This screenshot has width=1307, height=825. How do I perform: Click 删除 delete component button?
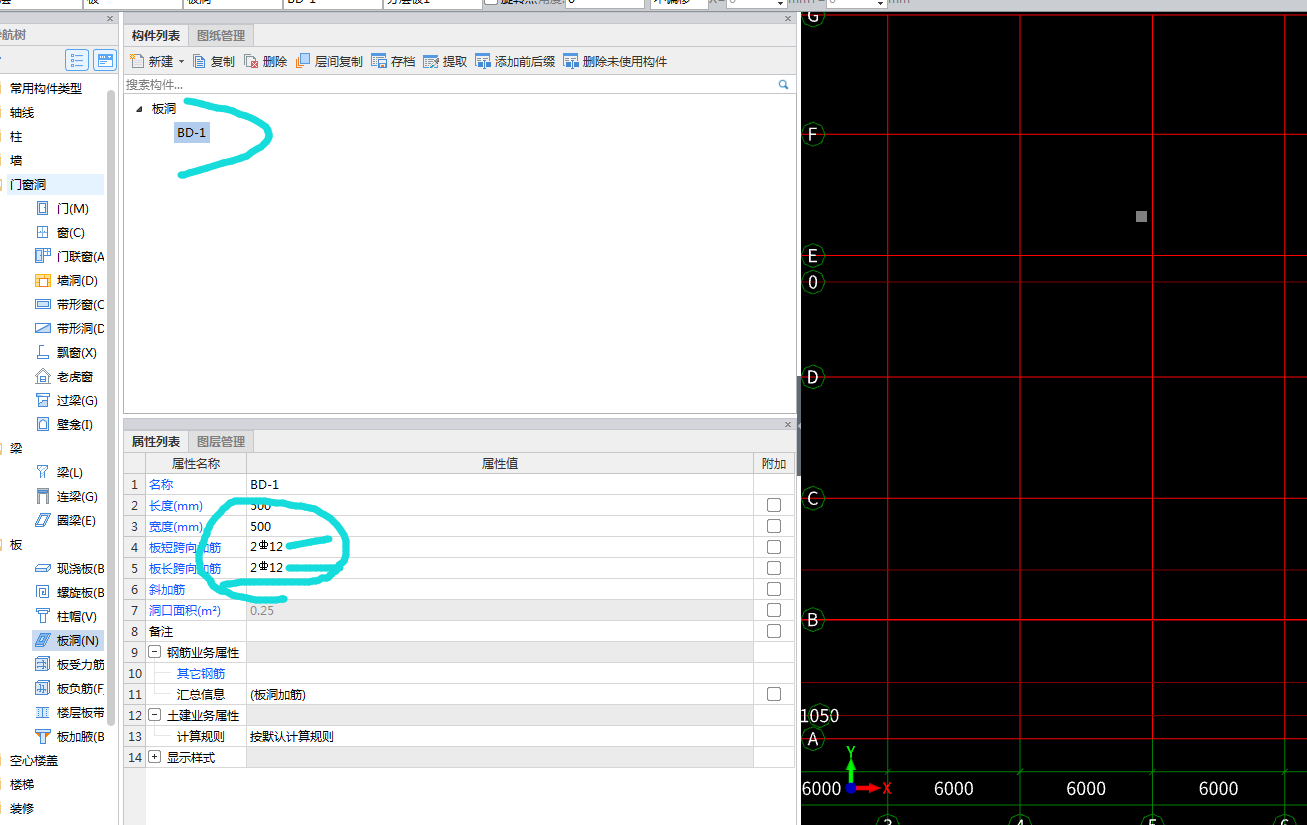tap(266, 61)
